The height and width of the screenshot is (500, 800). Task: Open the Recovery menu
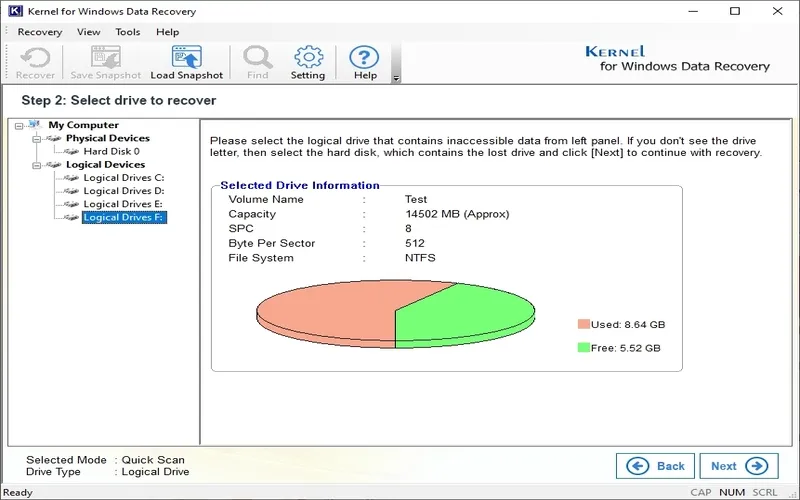pos(40,32)
